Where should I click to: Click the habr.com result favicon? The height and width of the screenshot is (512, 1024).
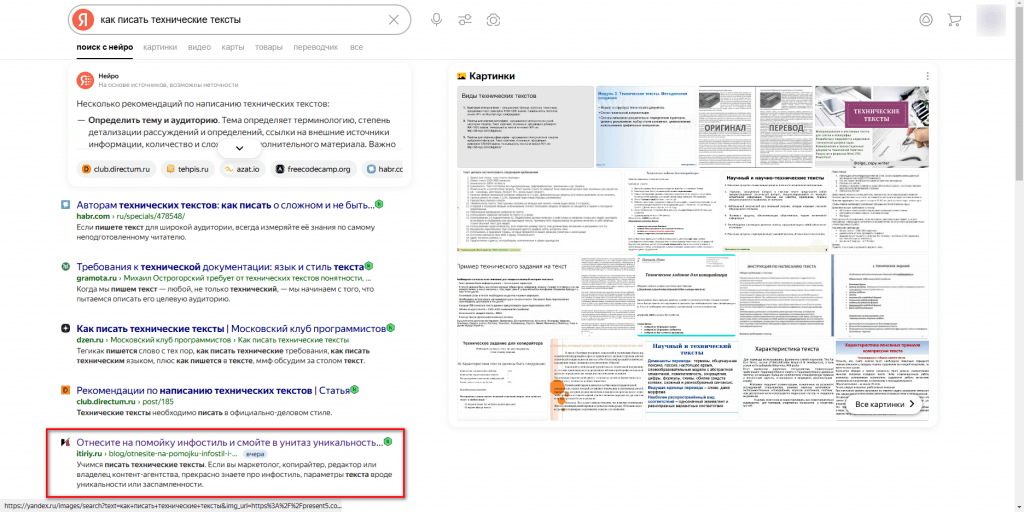[x=65, y=205]
